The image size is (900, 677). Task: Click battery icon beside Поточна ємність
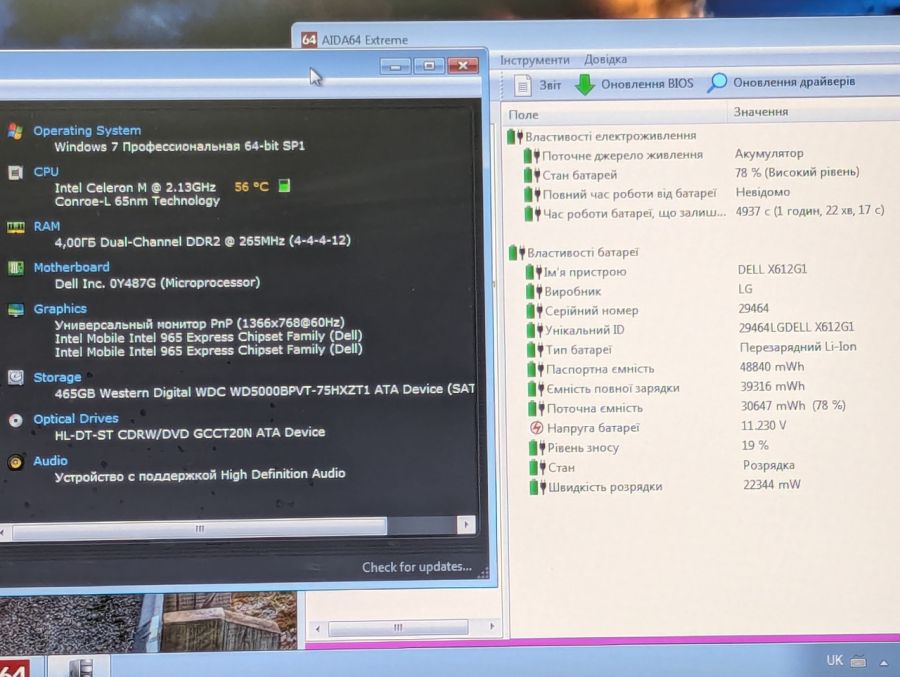pos(537,408)
